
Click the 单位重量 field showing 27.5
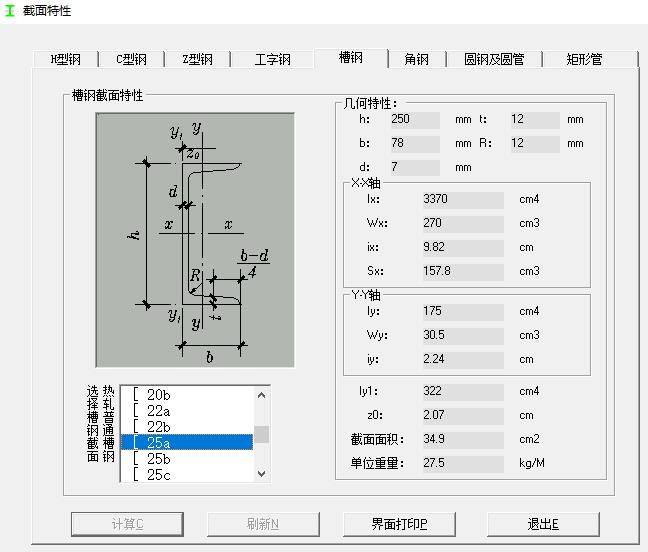coord(463,463)
